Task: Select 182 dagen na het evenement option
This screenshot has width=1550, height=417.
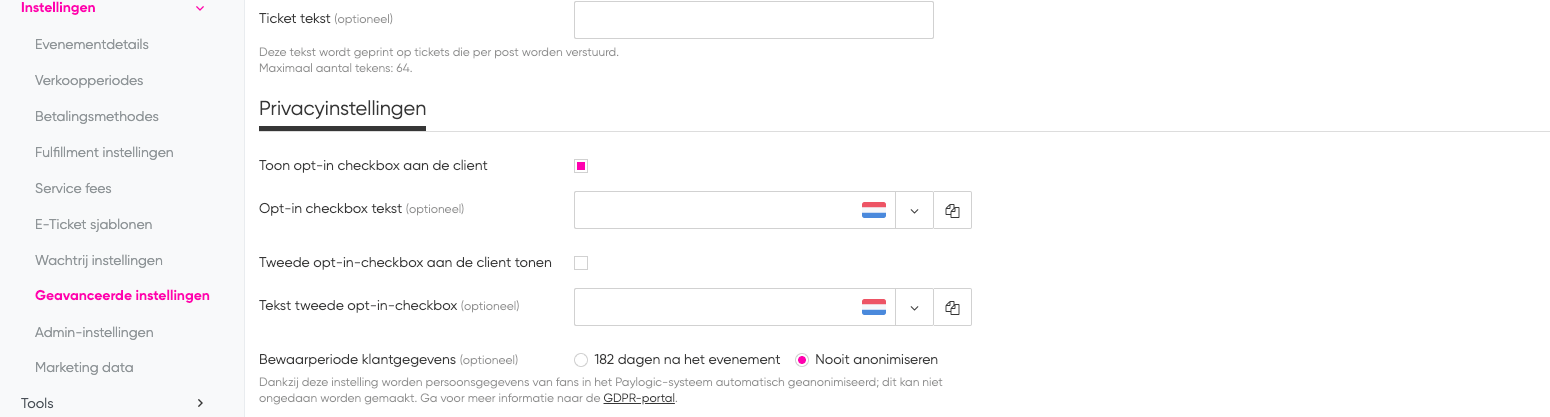Action: 581,359
